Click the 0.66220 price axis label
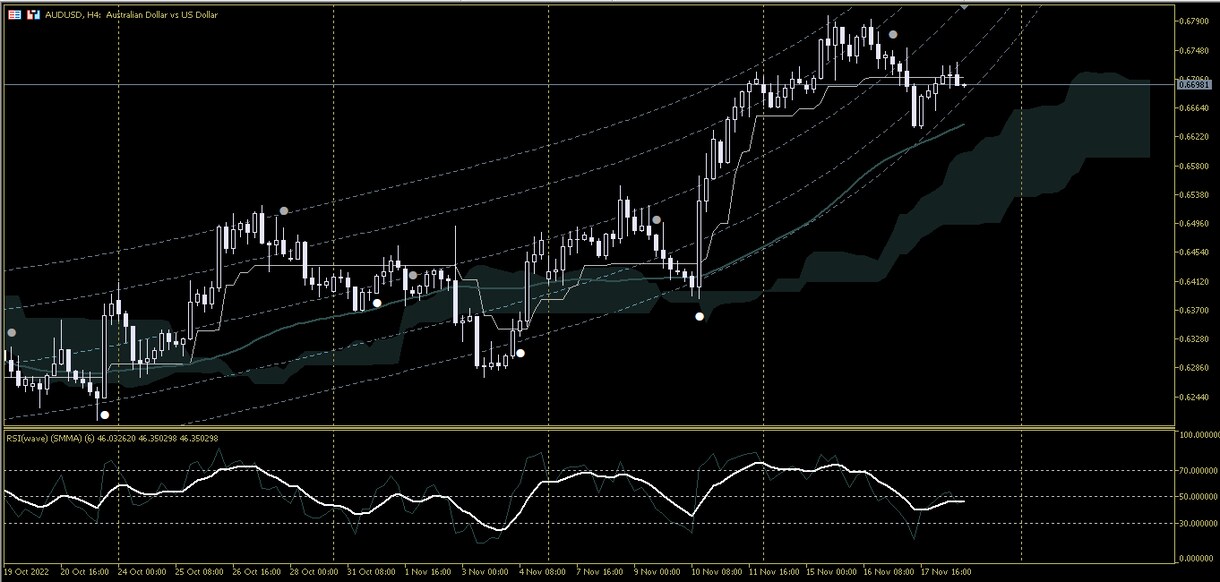The height and width of the screenshot is (582, 1220). click(x=1195, y=137)
